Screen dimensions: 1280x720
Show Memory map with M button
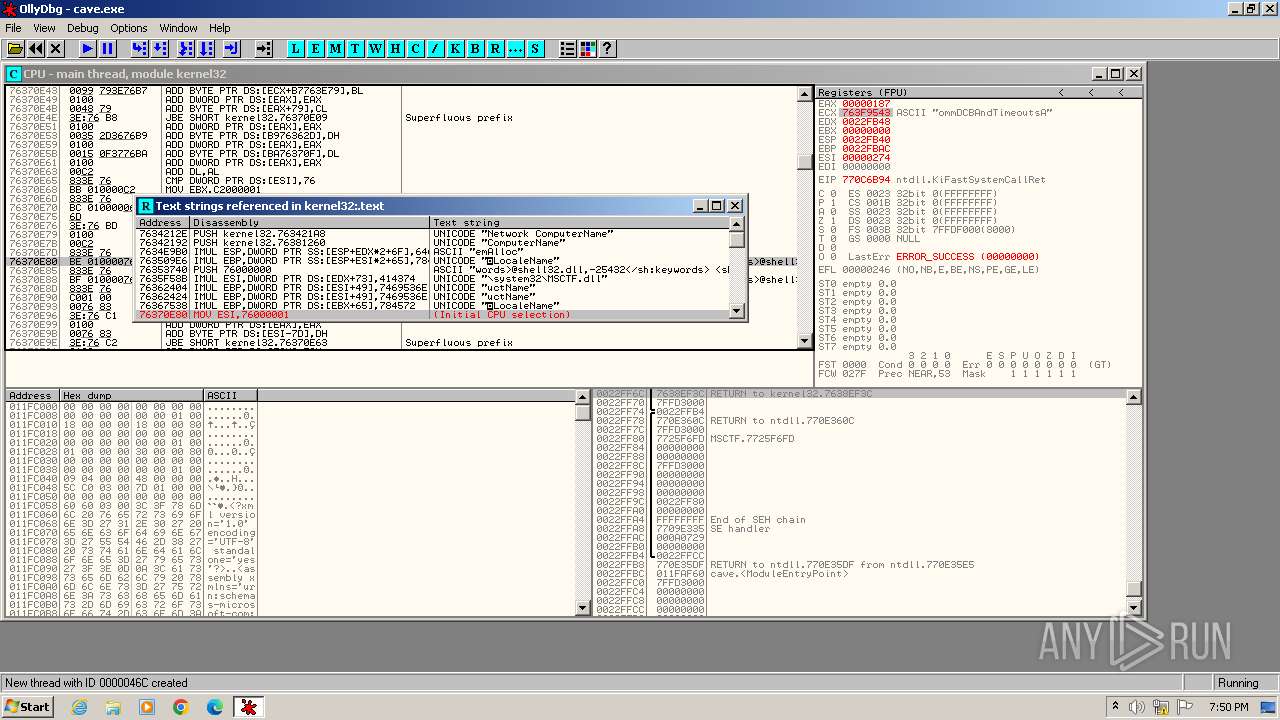(335, 48)
